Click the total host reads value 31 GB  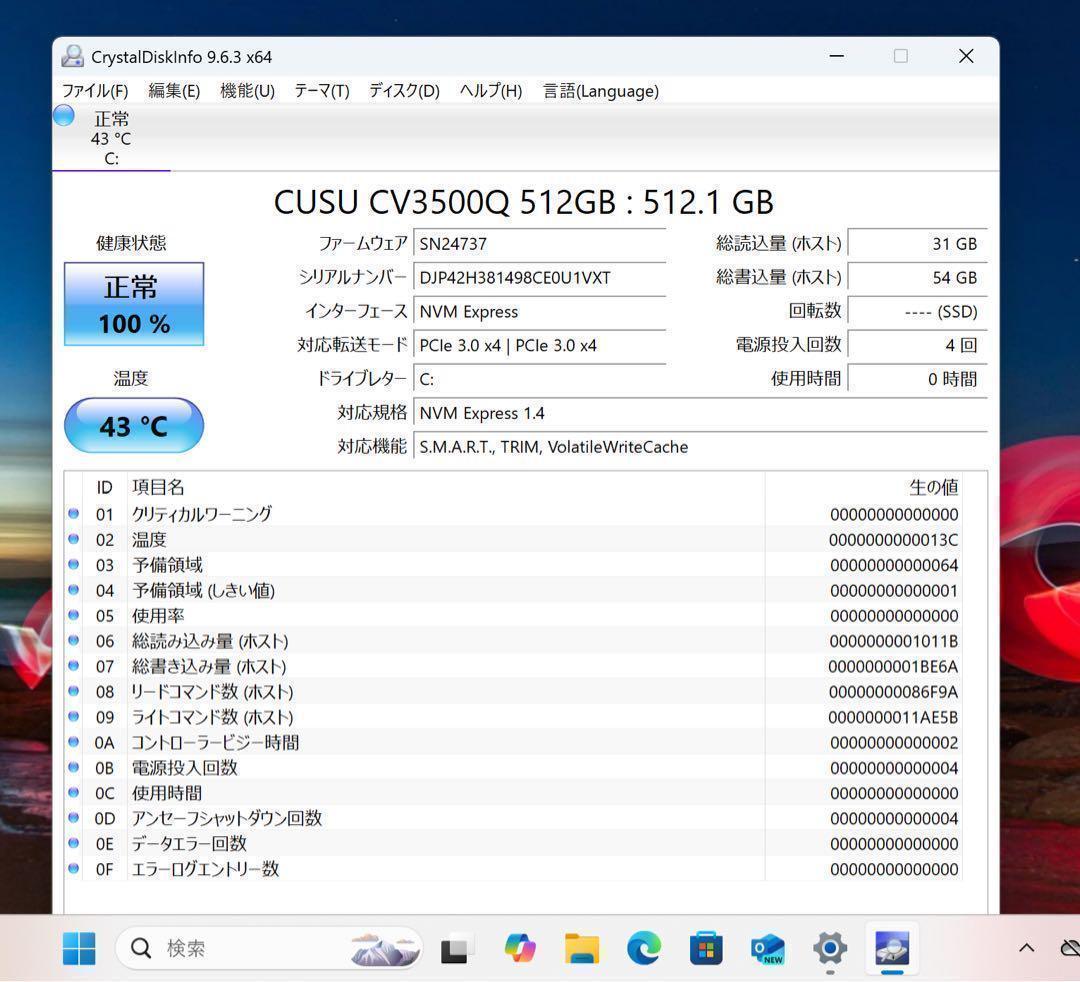(x=917, y=244)
